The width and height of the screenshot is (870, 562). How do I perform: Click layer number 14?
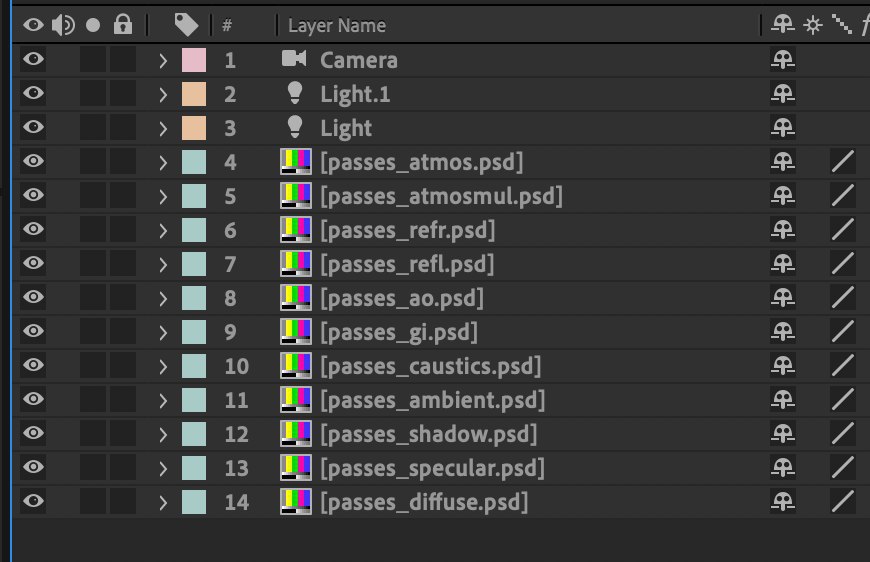click(x=236, y=503)
